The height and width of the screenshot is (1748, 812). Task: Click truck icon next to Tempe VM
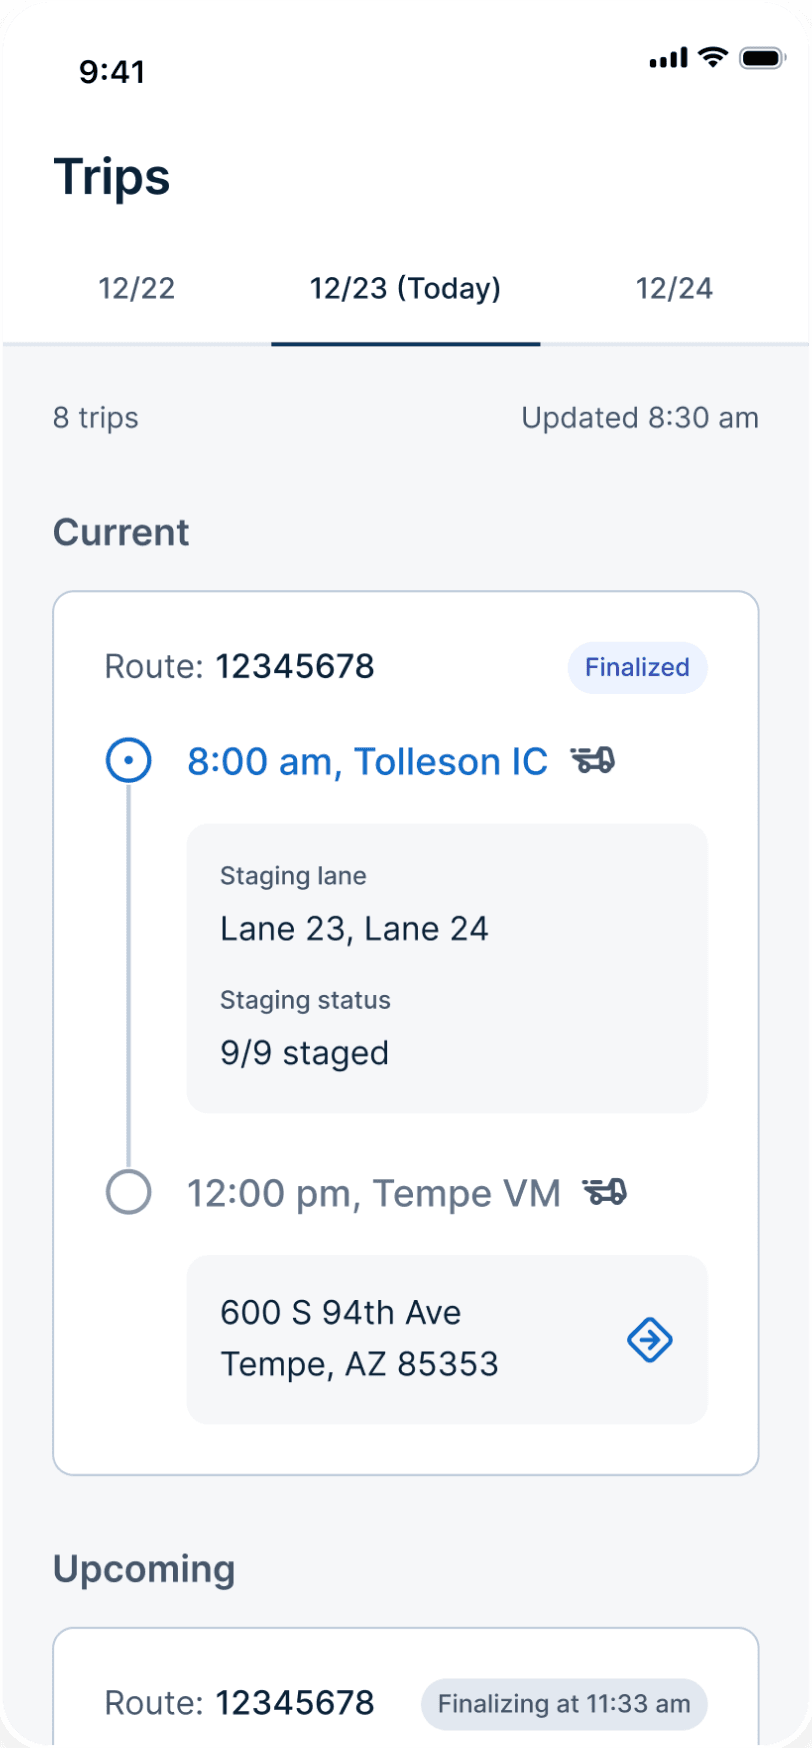click(605, 1192)
